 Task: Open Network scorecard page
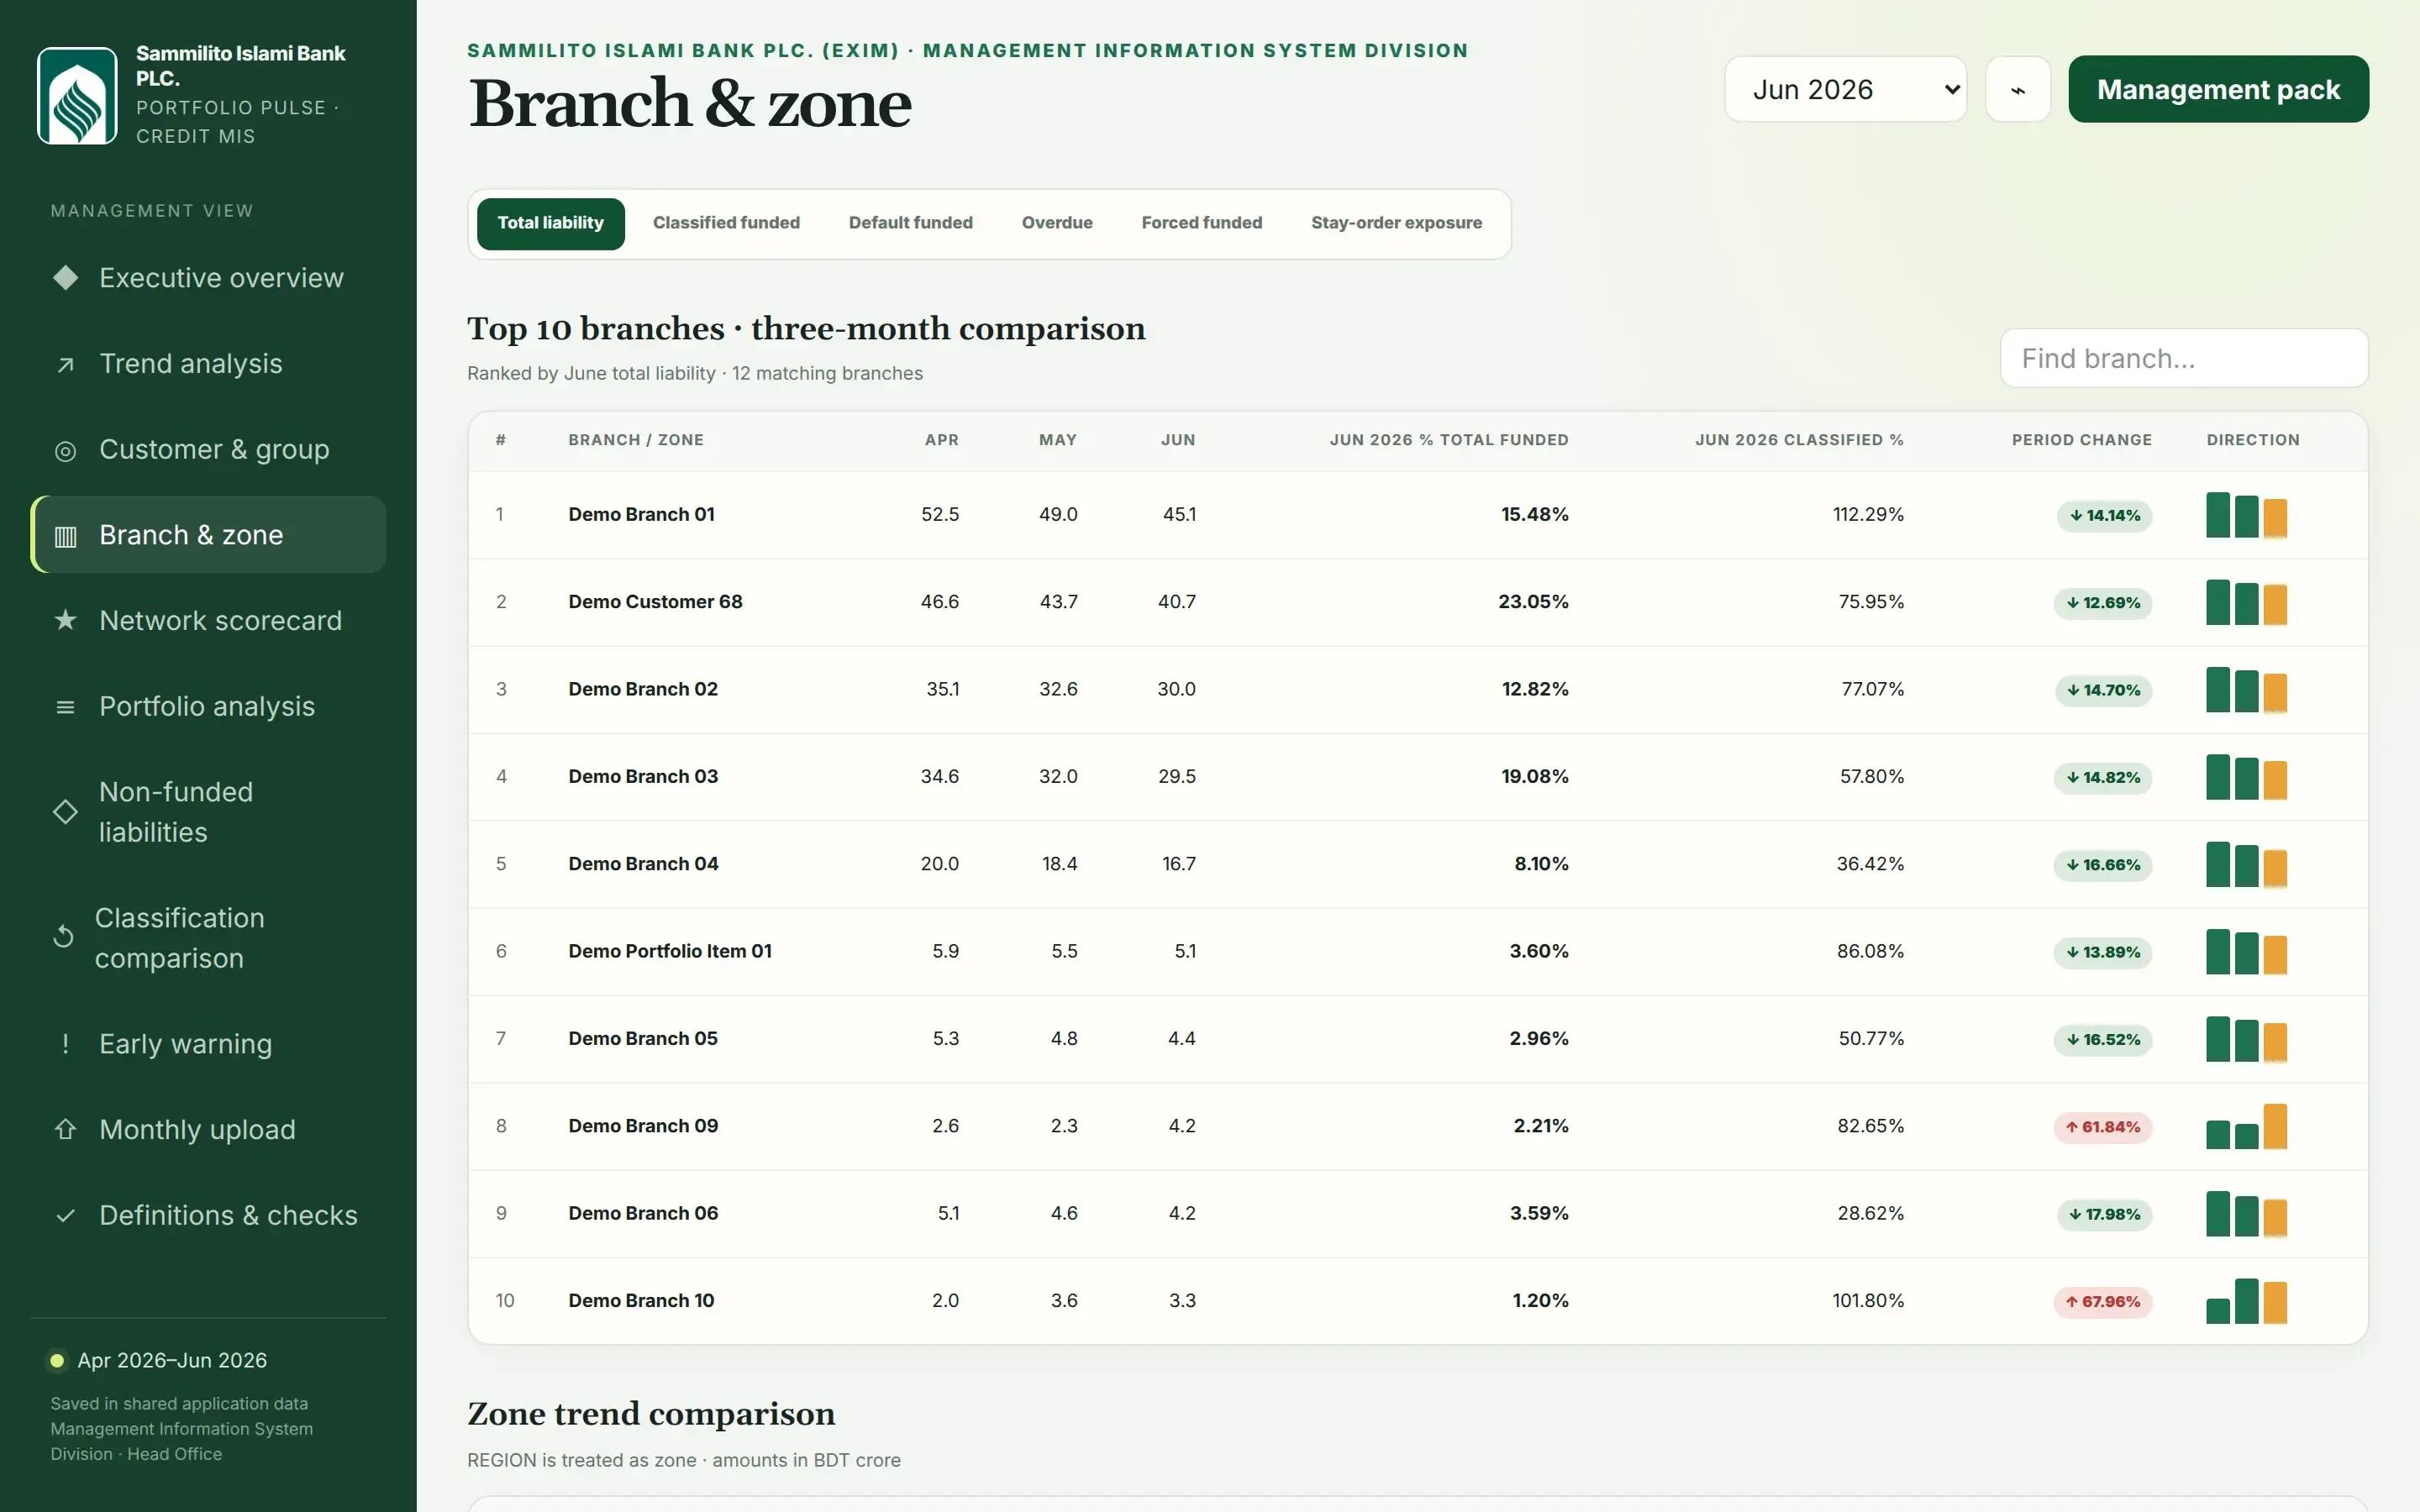tap(209, 621)
